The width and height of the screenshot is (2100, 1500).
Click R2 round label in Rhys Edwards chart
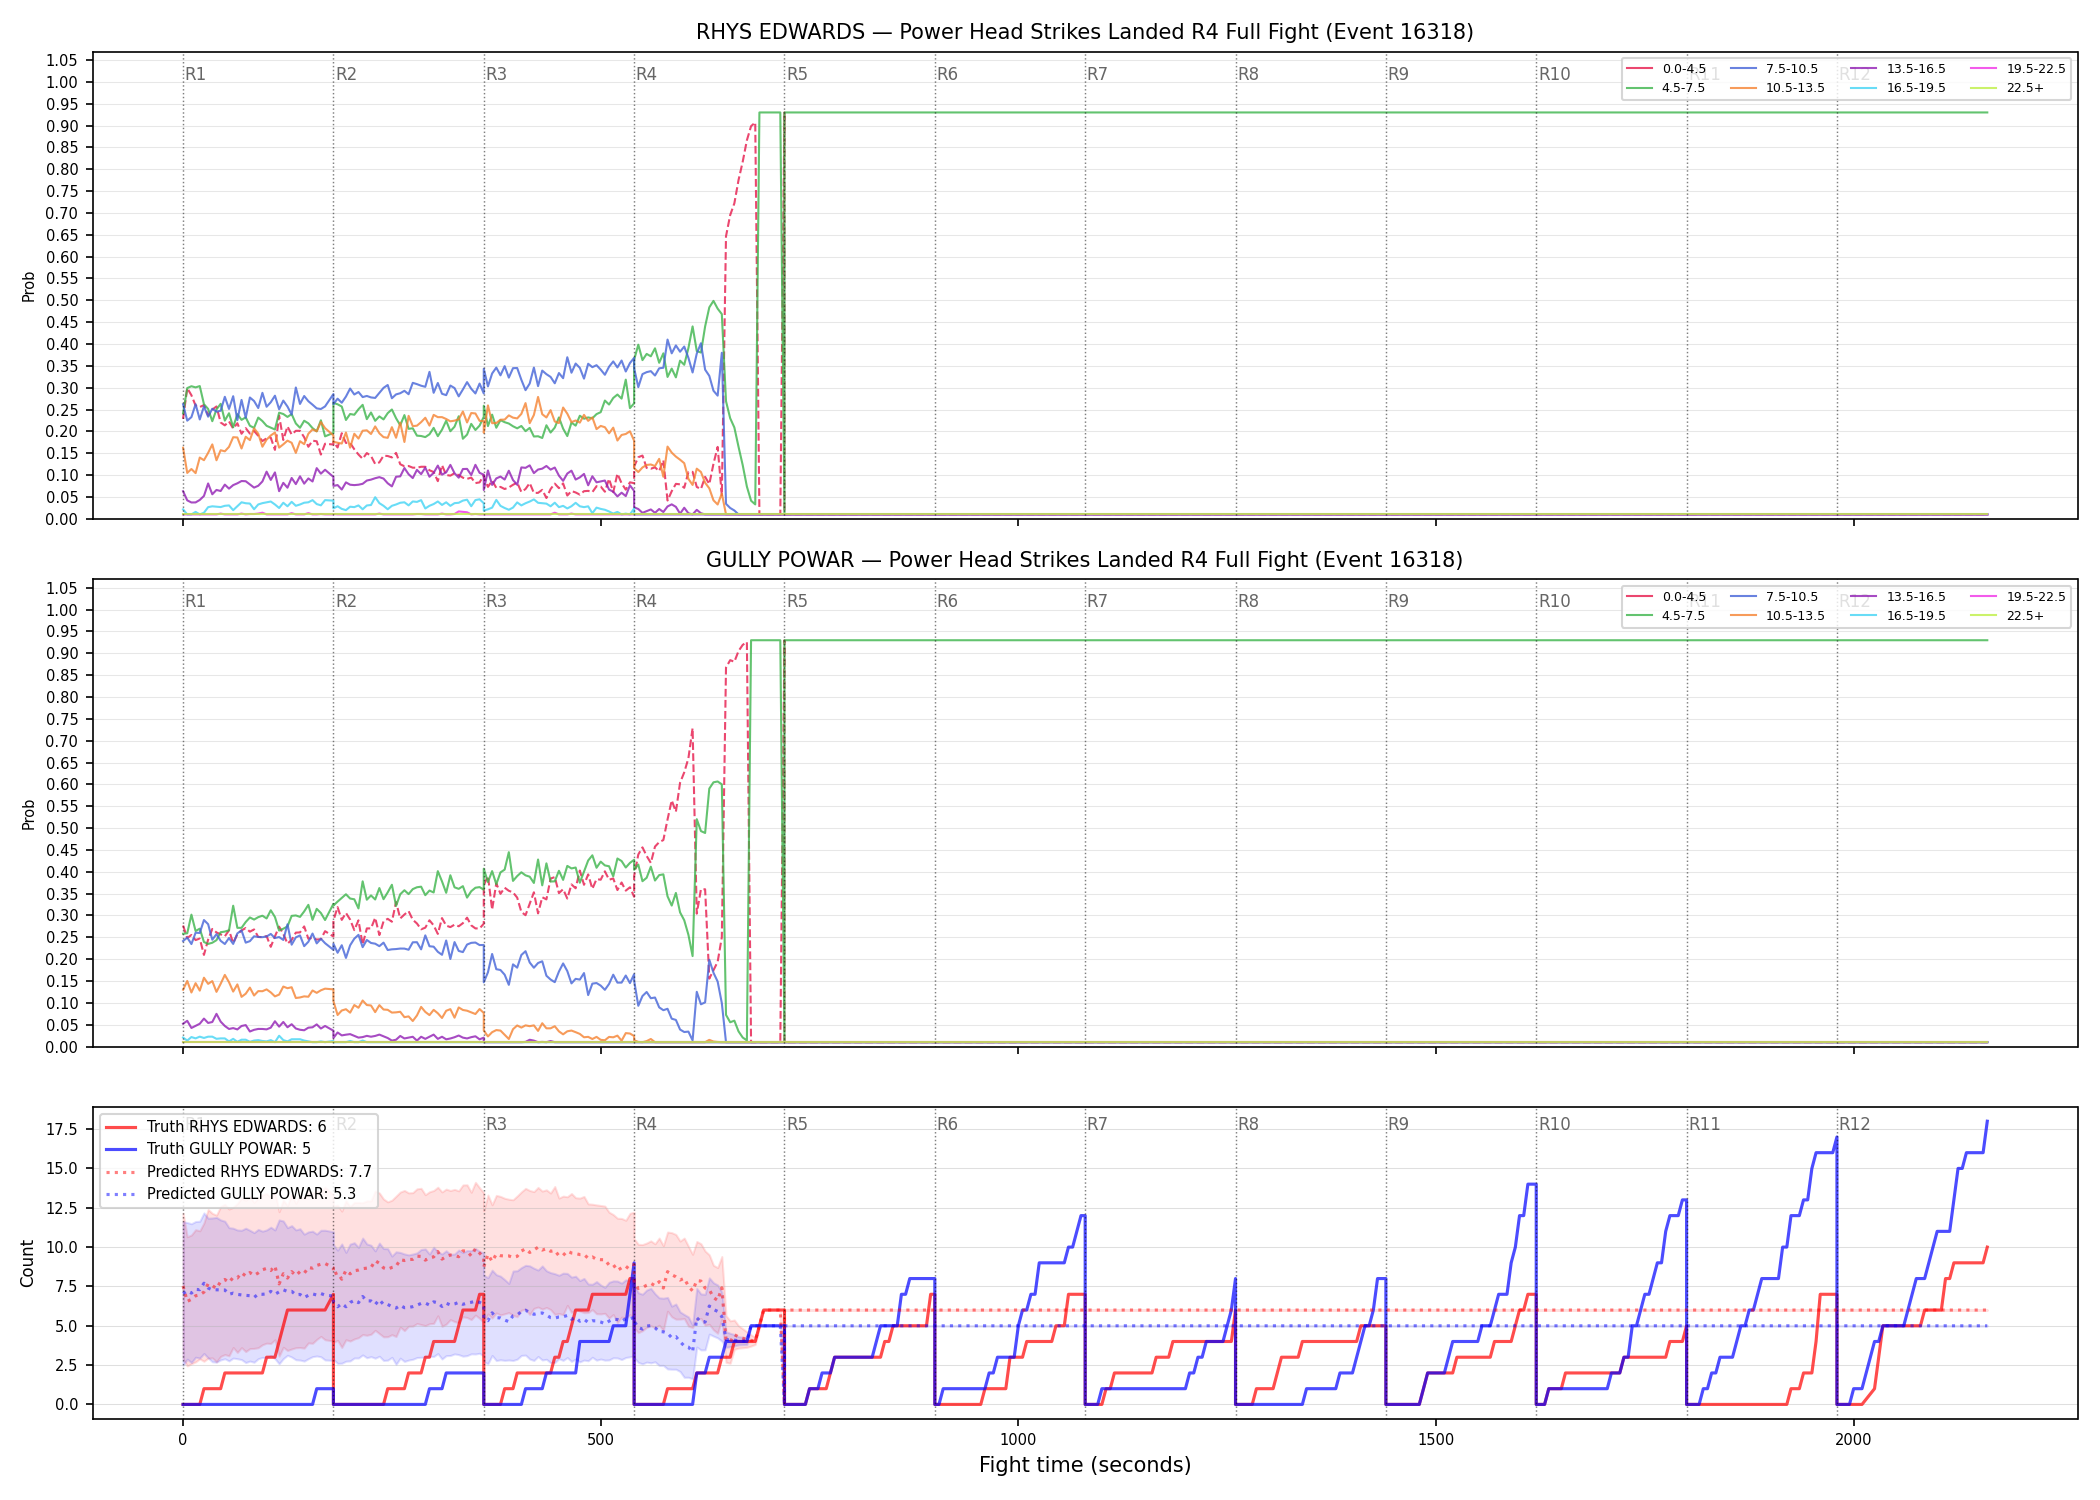pos(346,74)
